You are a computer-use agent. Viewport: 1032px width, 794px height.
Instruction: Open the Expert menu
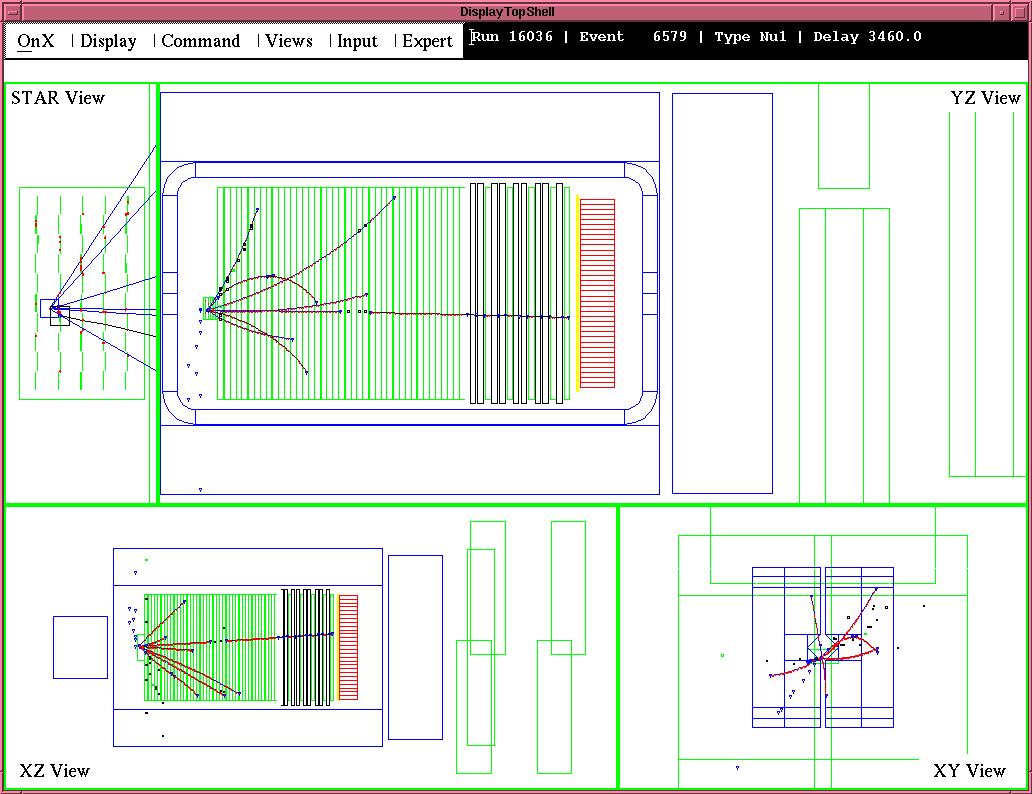(427, 41)
